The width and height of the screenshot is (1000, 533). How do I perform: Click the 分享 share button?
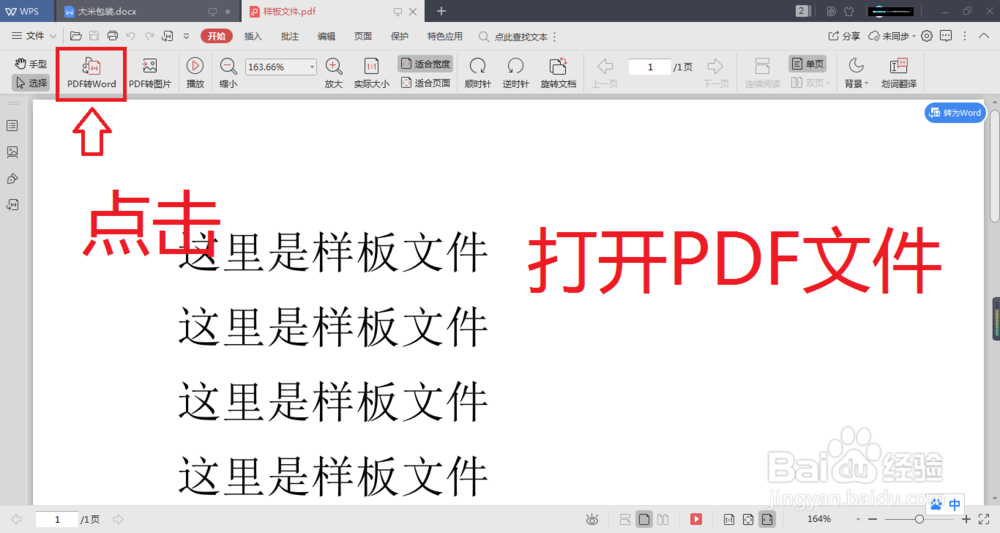tap(844, 36)
